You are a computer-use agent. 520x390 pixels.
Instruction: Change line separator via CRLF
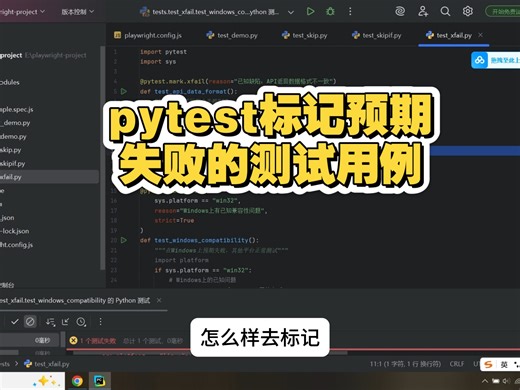(457, 364)
